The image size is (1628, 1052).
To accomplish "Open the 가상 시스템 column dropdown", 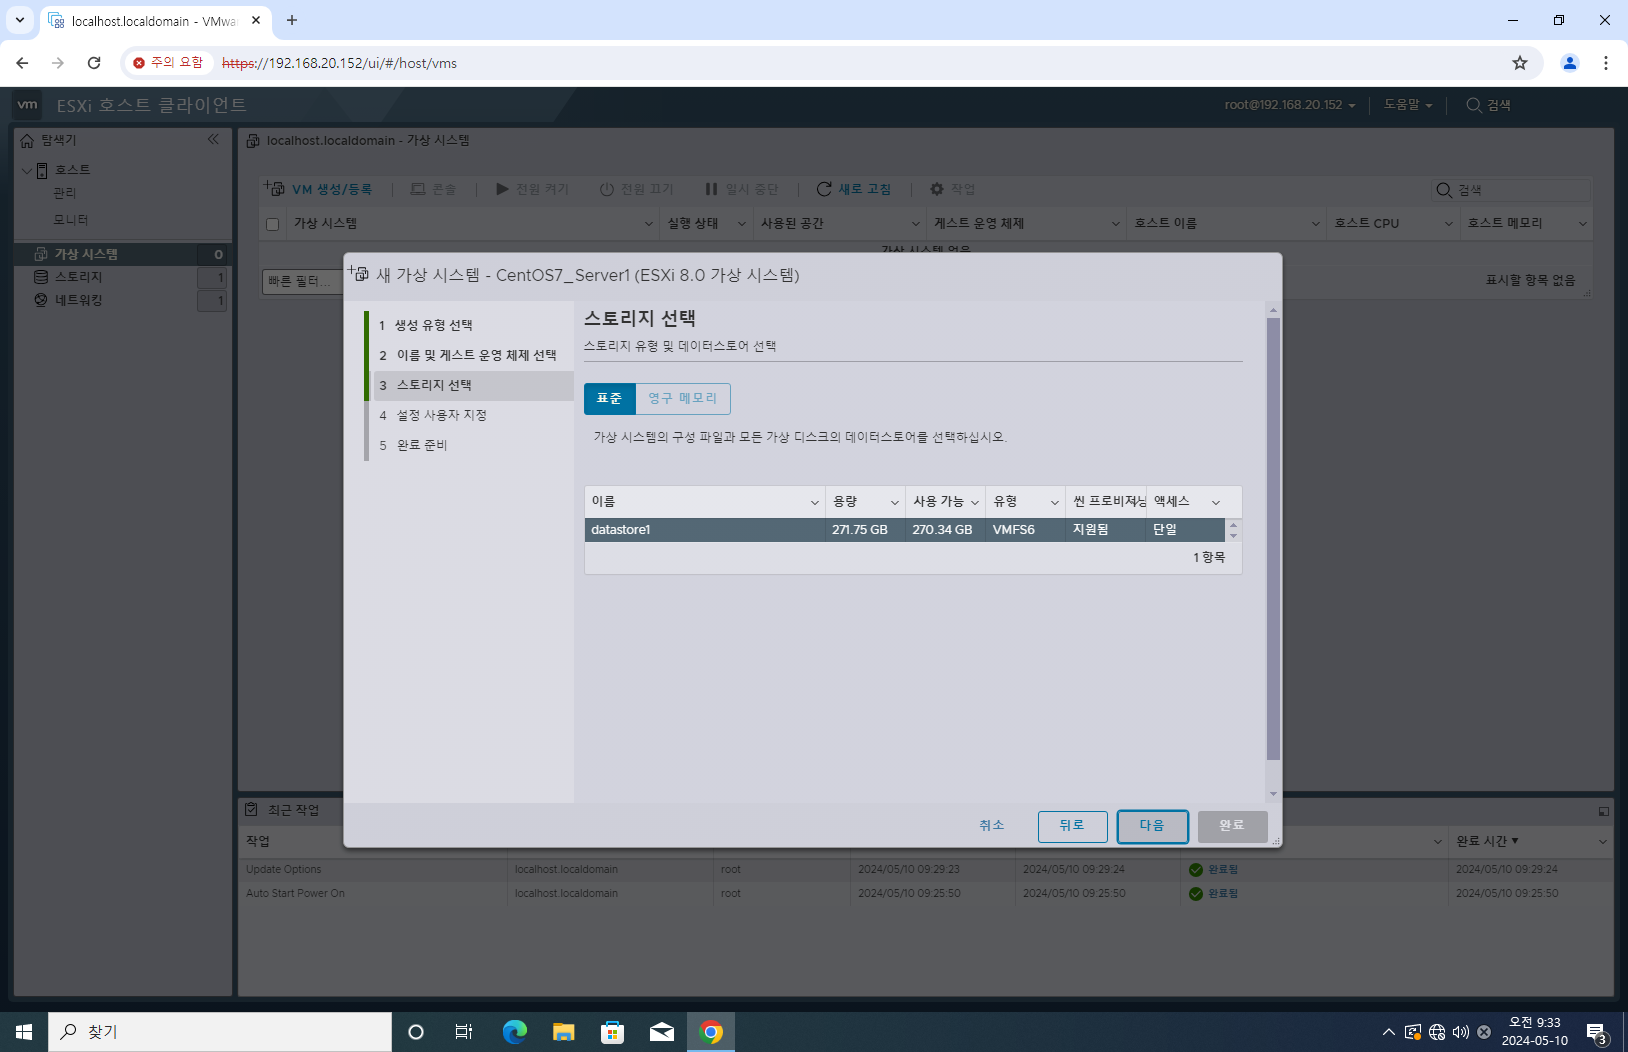I will coord(648,224).
